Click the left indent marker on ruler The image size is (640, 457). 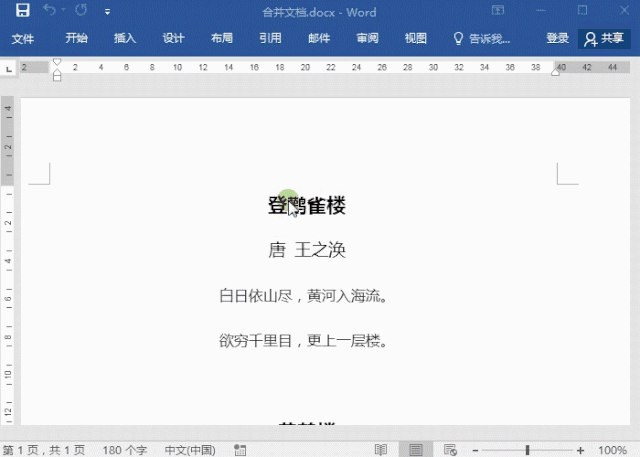(x=57, y=76)
